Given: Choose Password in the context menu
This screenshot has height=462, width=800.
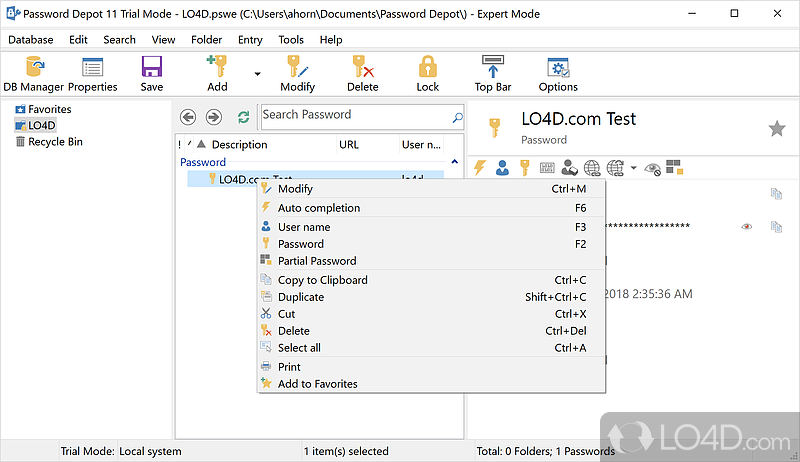Looking at the screenshot, I should pyautogui.click(x=431, y=244).
